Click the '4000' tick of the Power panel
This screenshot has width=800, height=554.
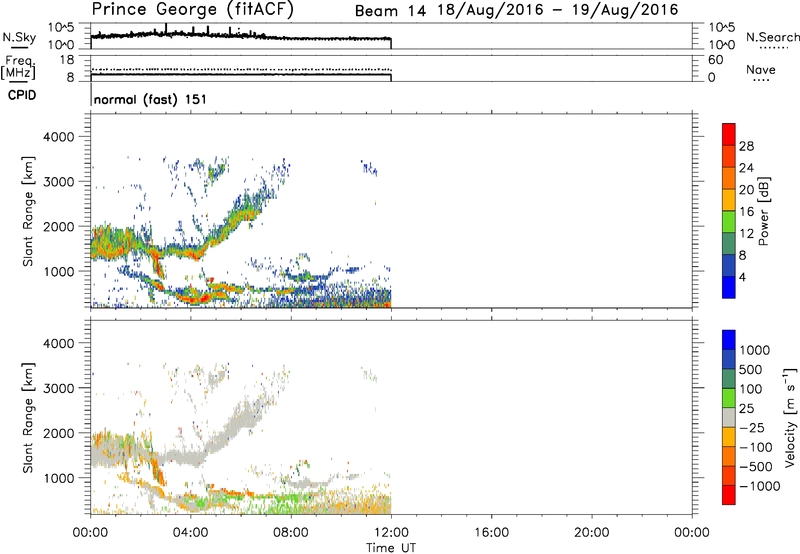click(58, 137)
